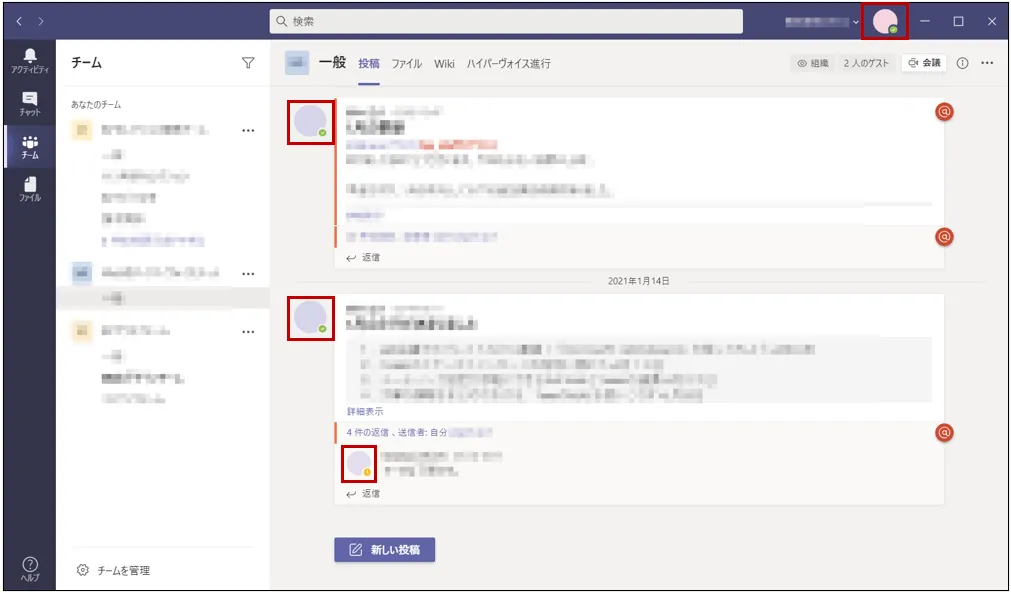Screen dimensions: 1011x592
Task: Click the forward navigation arrow
Action: click(x=41, y=21)
